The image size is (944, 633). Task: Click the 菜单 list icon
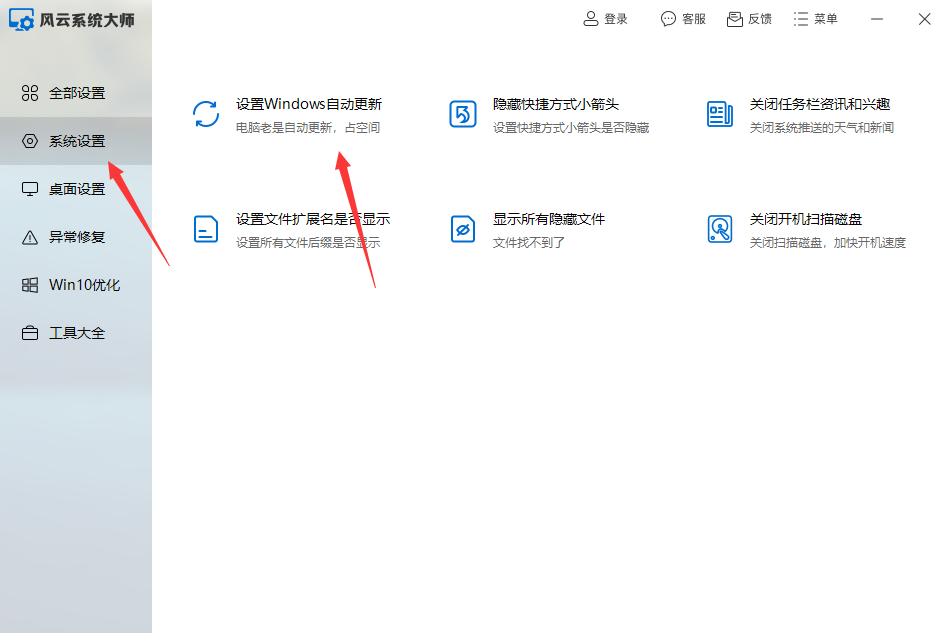tap(801, 19)
